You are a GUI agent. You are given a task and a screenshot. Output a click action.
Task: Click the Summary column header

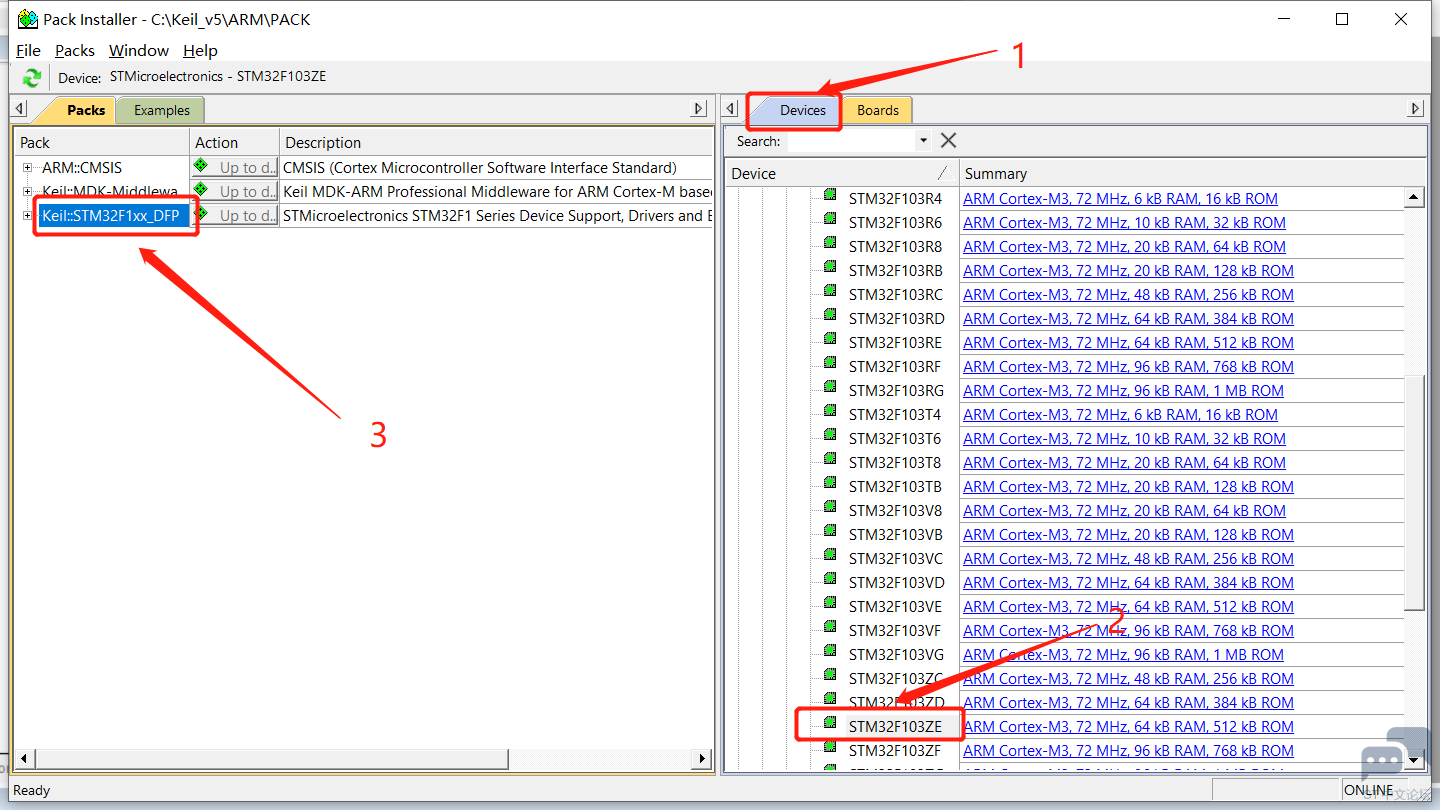click(1192, 173)
